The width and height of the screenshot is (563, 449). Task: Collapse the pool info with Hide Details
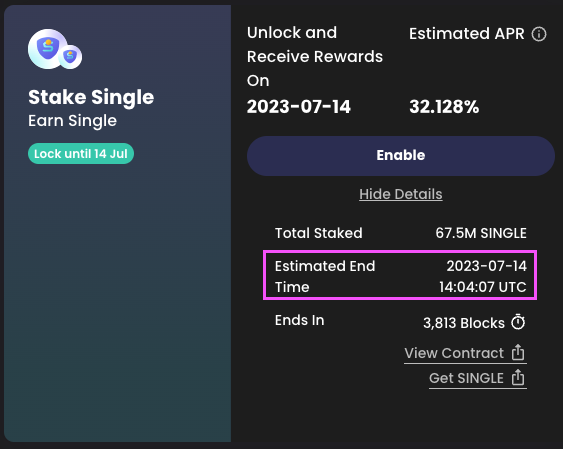pyautogui.click(x=401, y=194)
